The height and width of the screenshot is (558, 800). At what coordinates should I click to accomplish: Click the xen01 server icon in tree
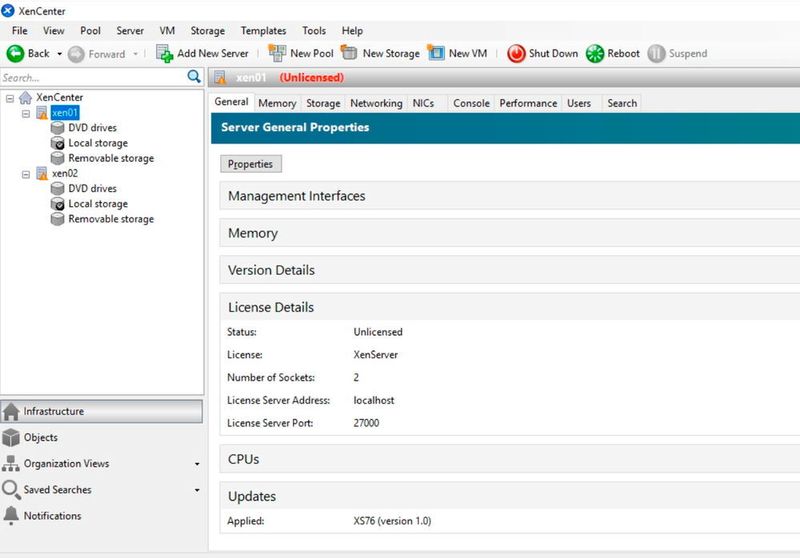(x=42, y=113)
